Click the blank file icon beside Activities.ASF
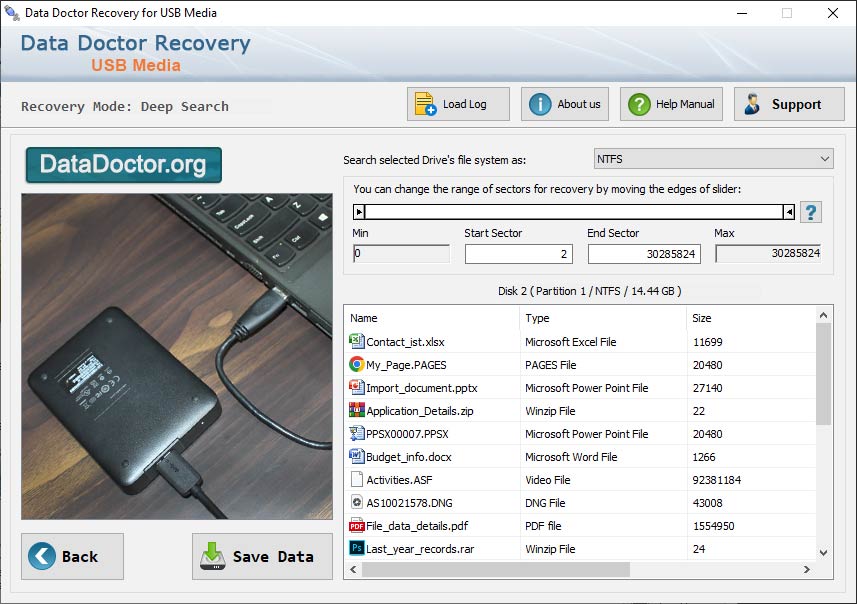857x604 pixels. pyautogui.click(x=356, y=479)
